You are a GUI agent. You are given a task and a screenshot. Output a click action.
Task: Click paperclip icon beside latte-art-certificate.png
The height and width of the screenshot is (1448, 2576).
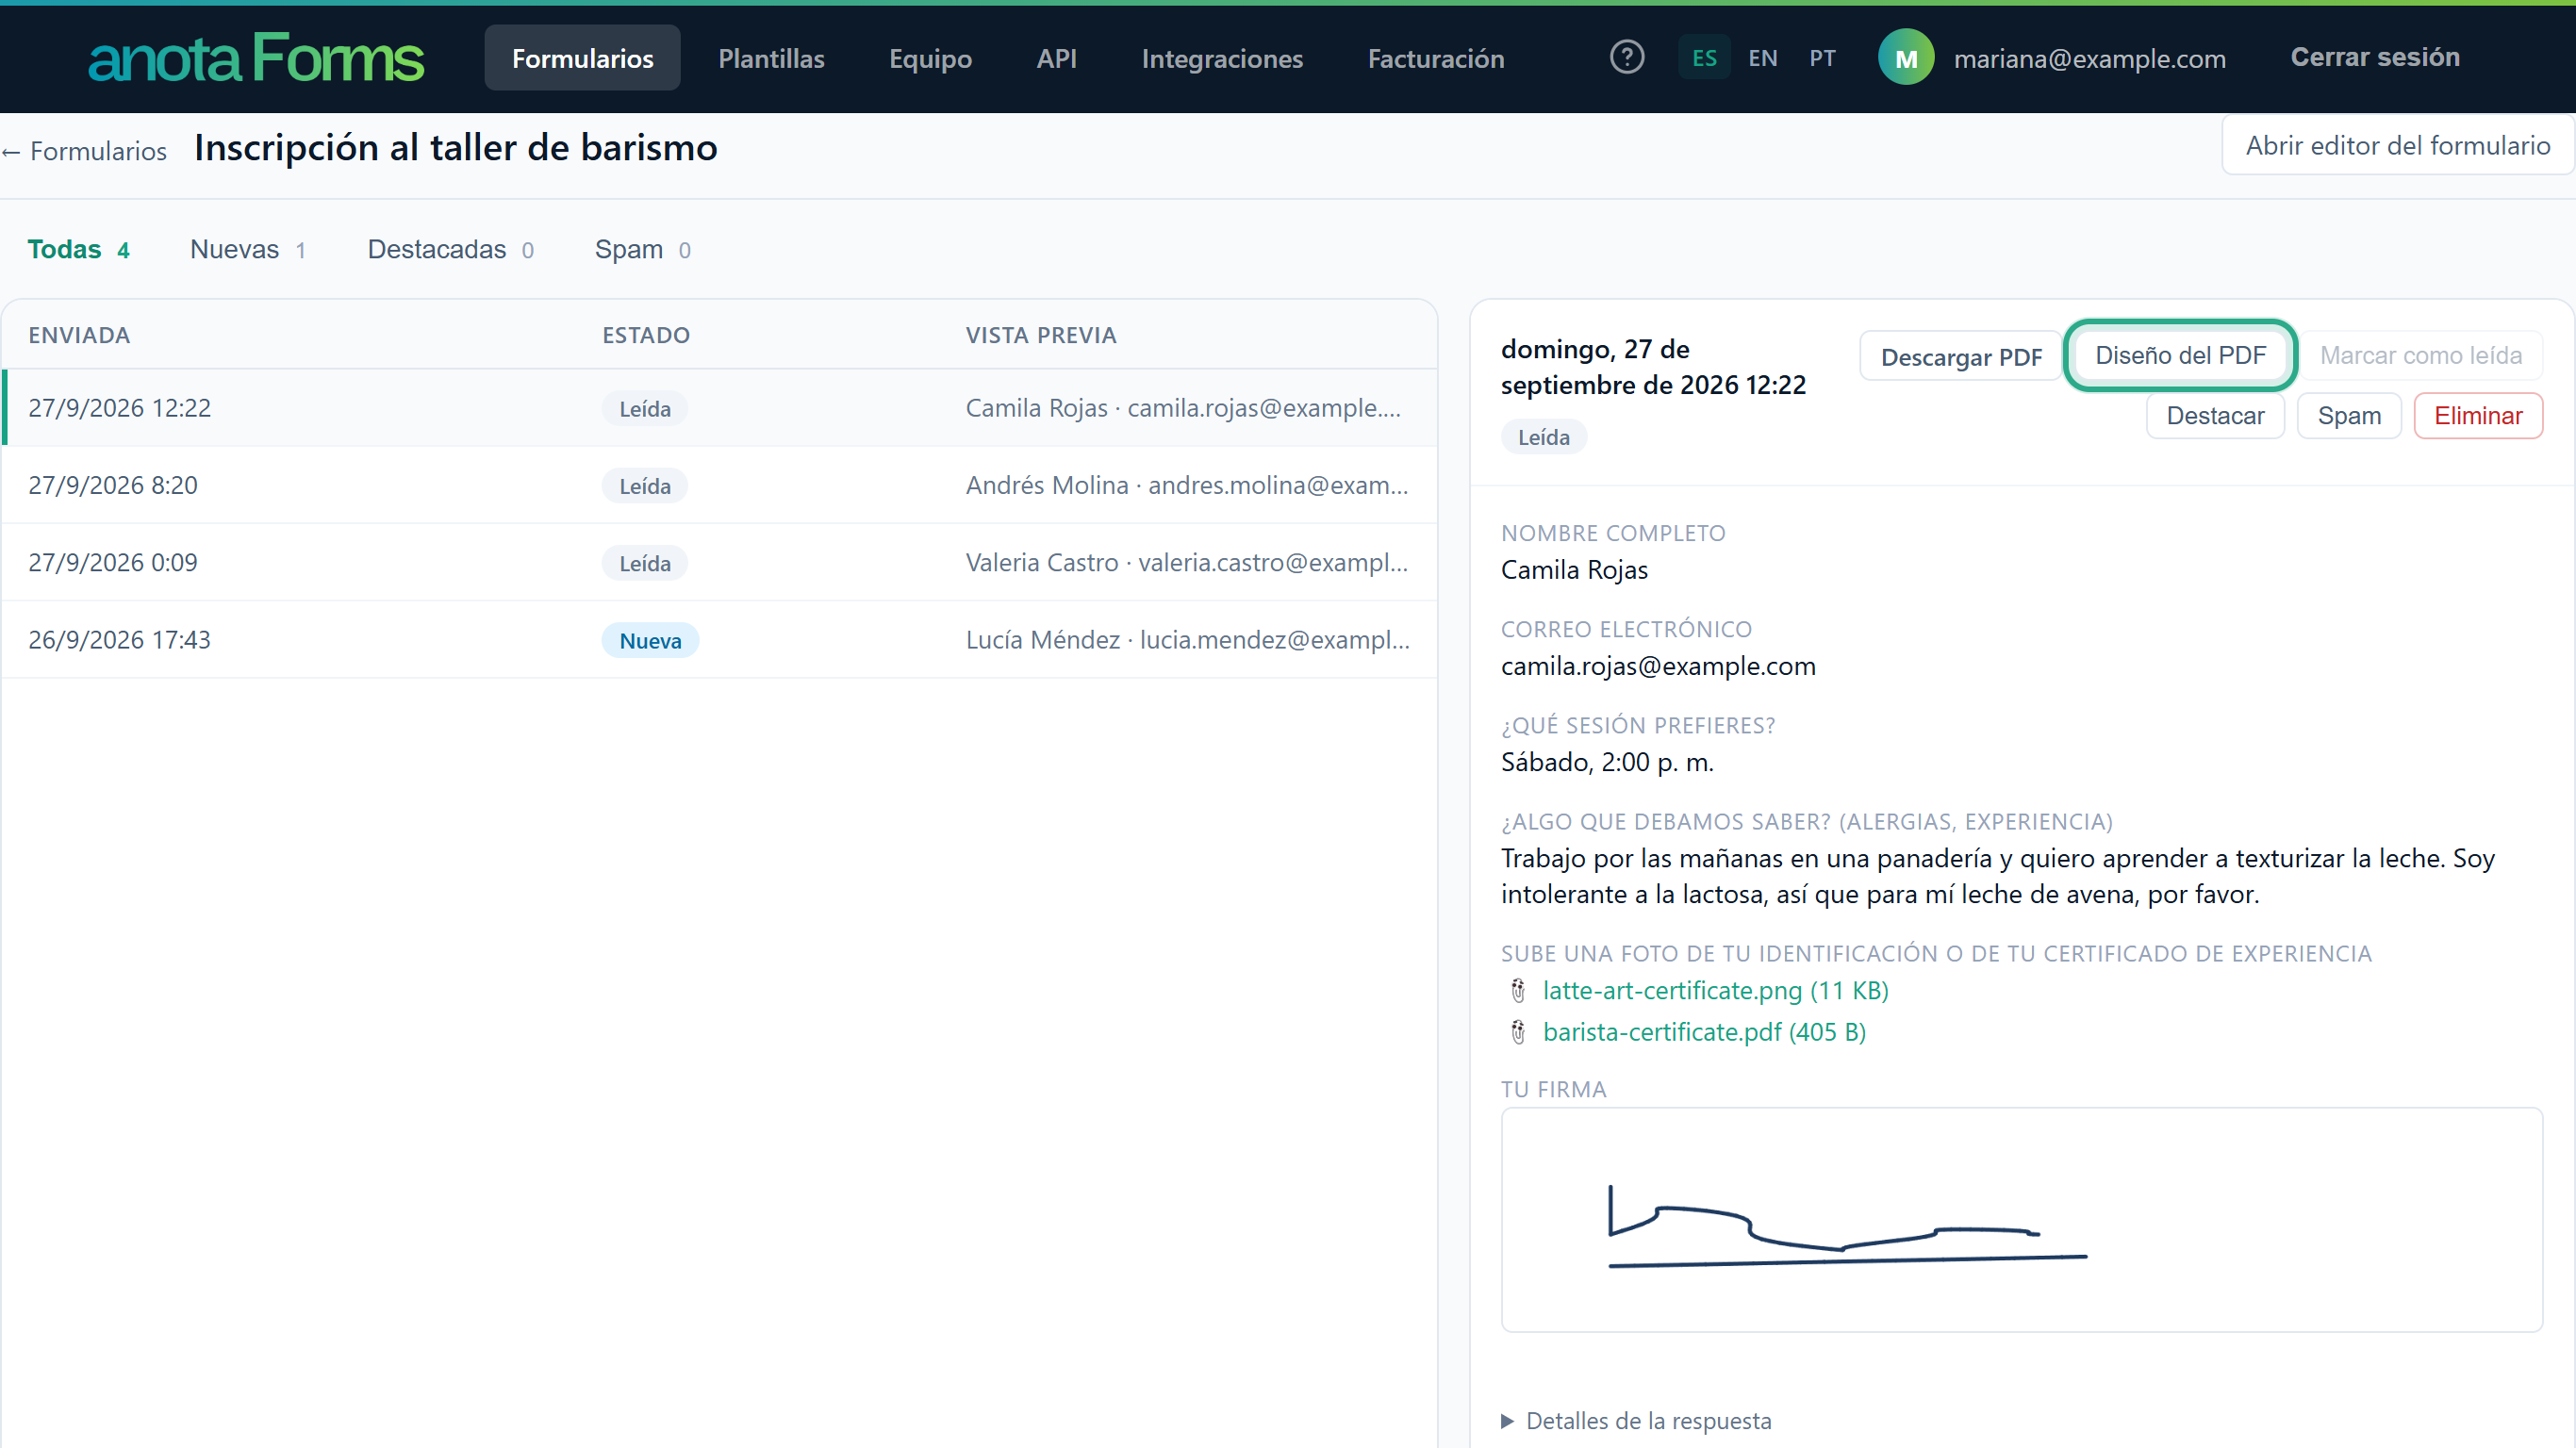point(1517,991)
